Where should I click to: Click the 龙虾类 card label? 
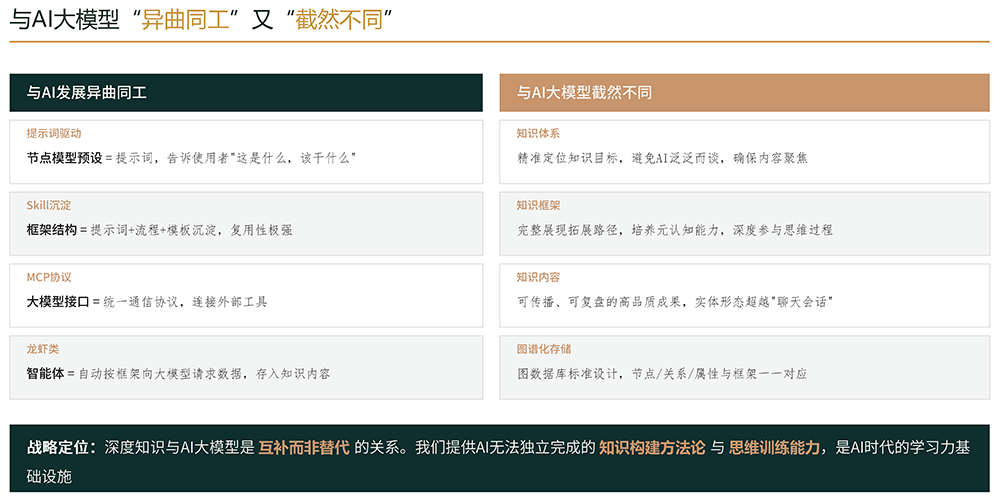click(x=43, y=349)
